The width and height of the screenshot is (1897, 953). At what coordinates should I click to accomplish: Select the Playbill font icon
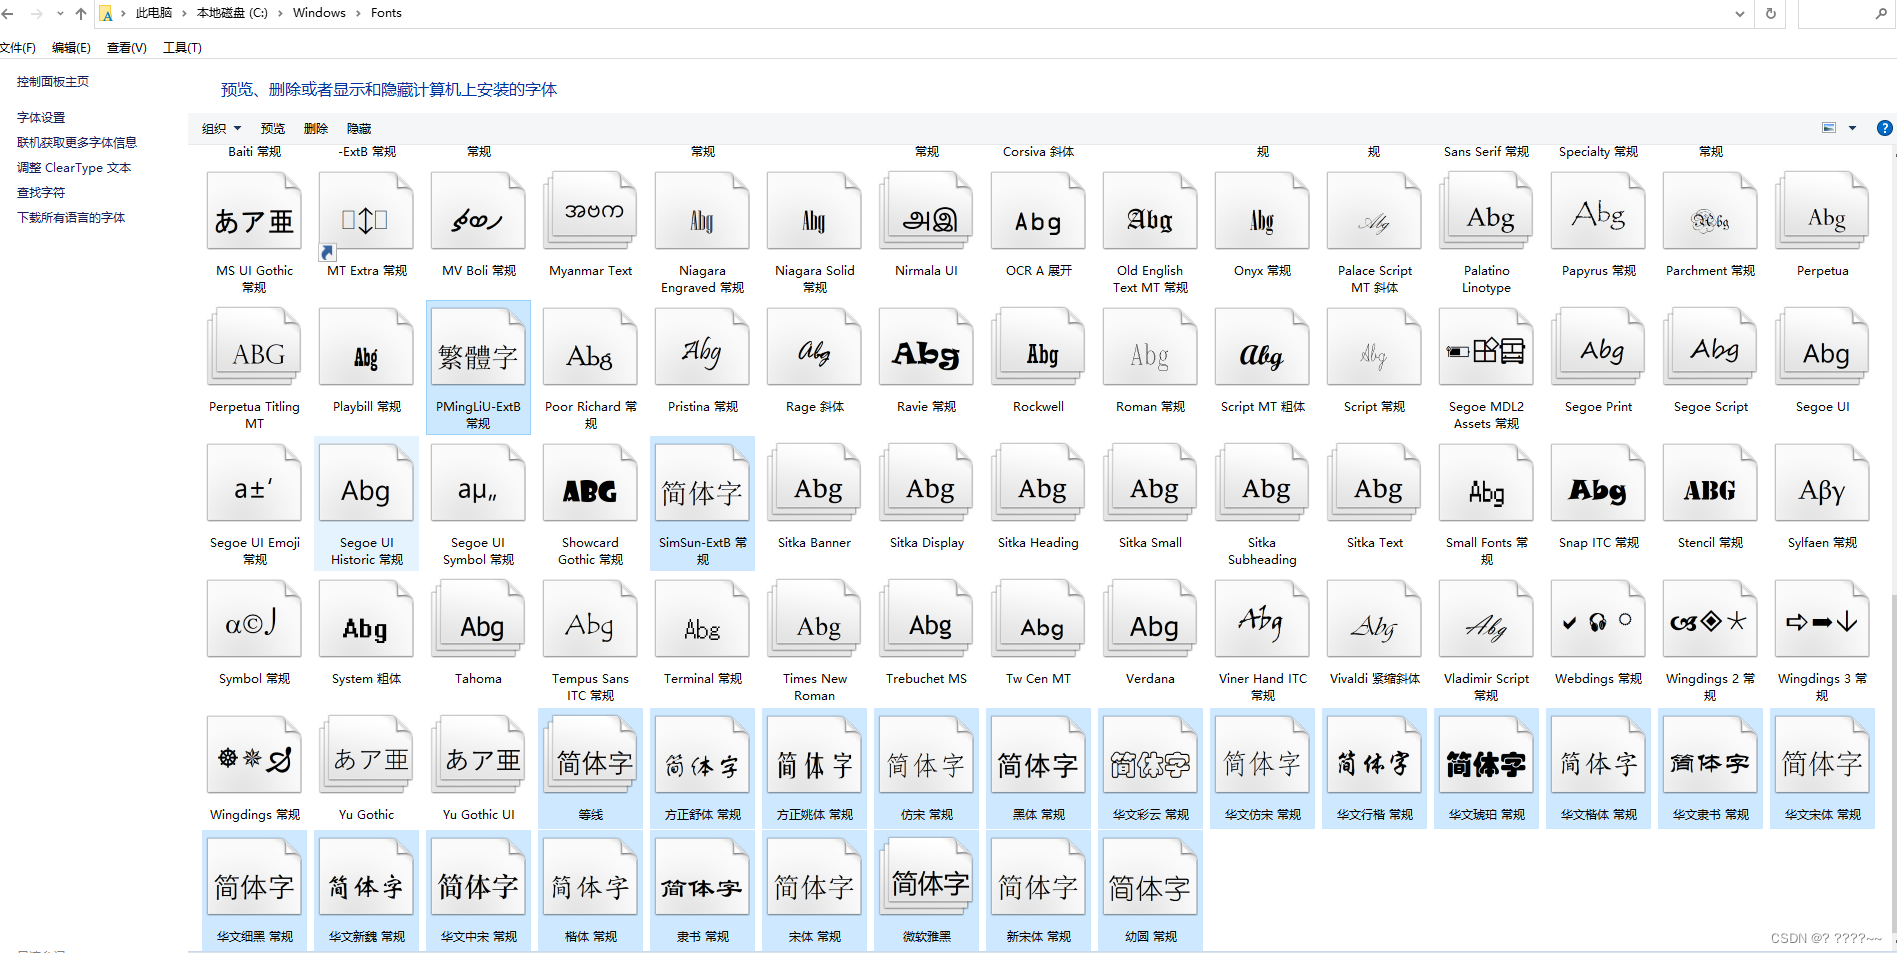pos(366,348)
